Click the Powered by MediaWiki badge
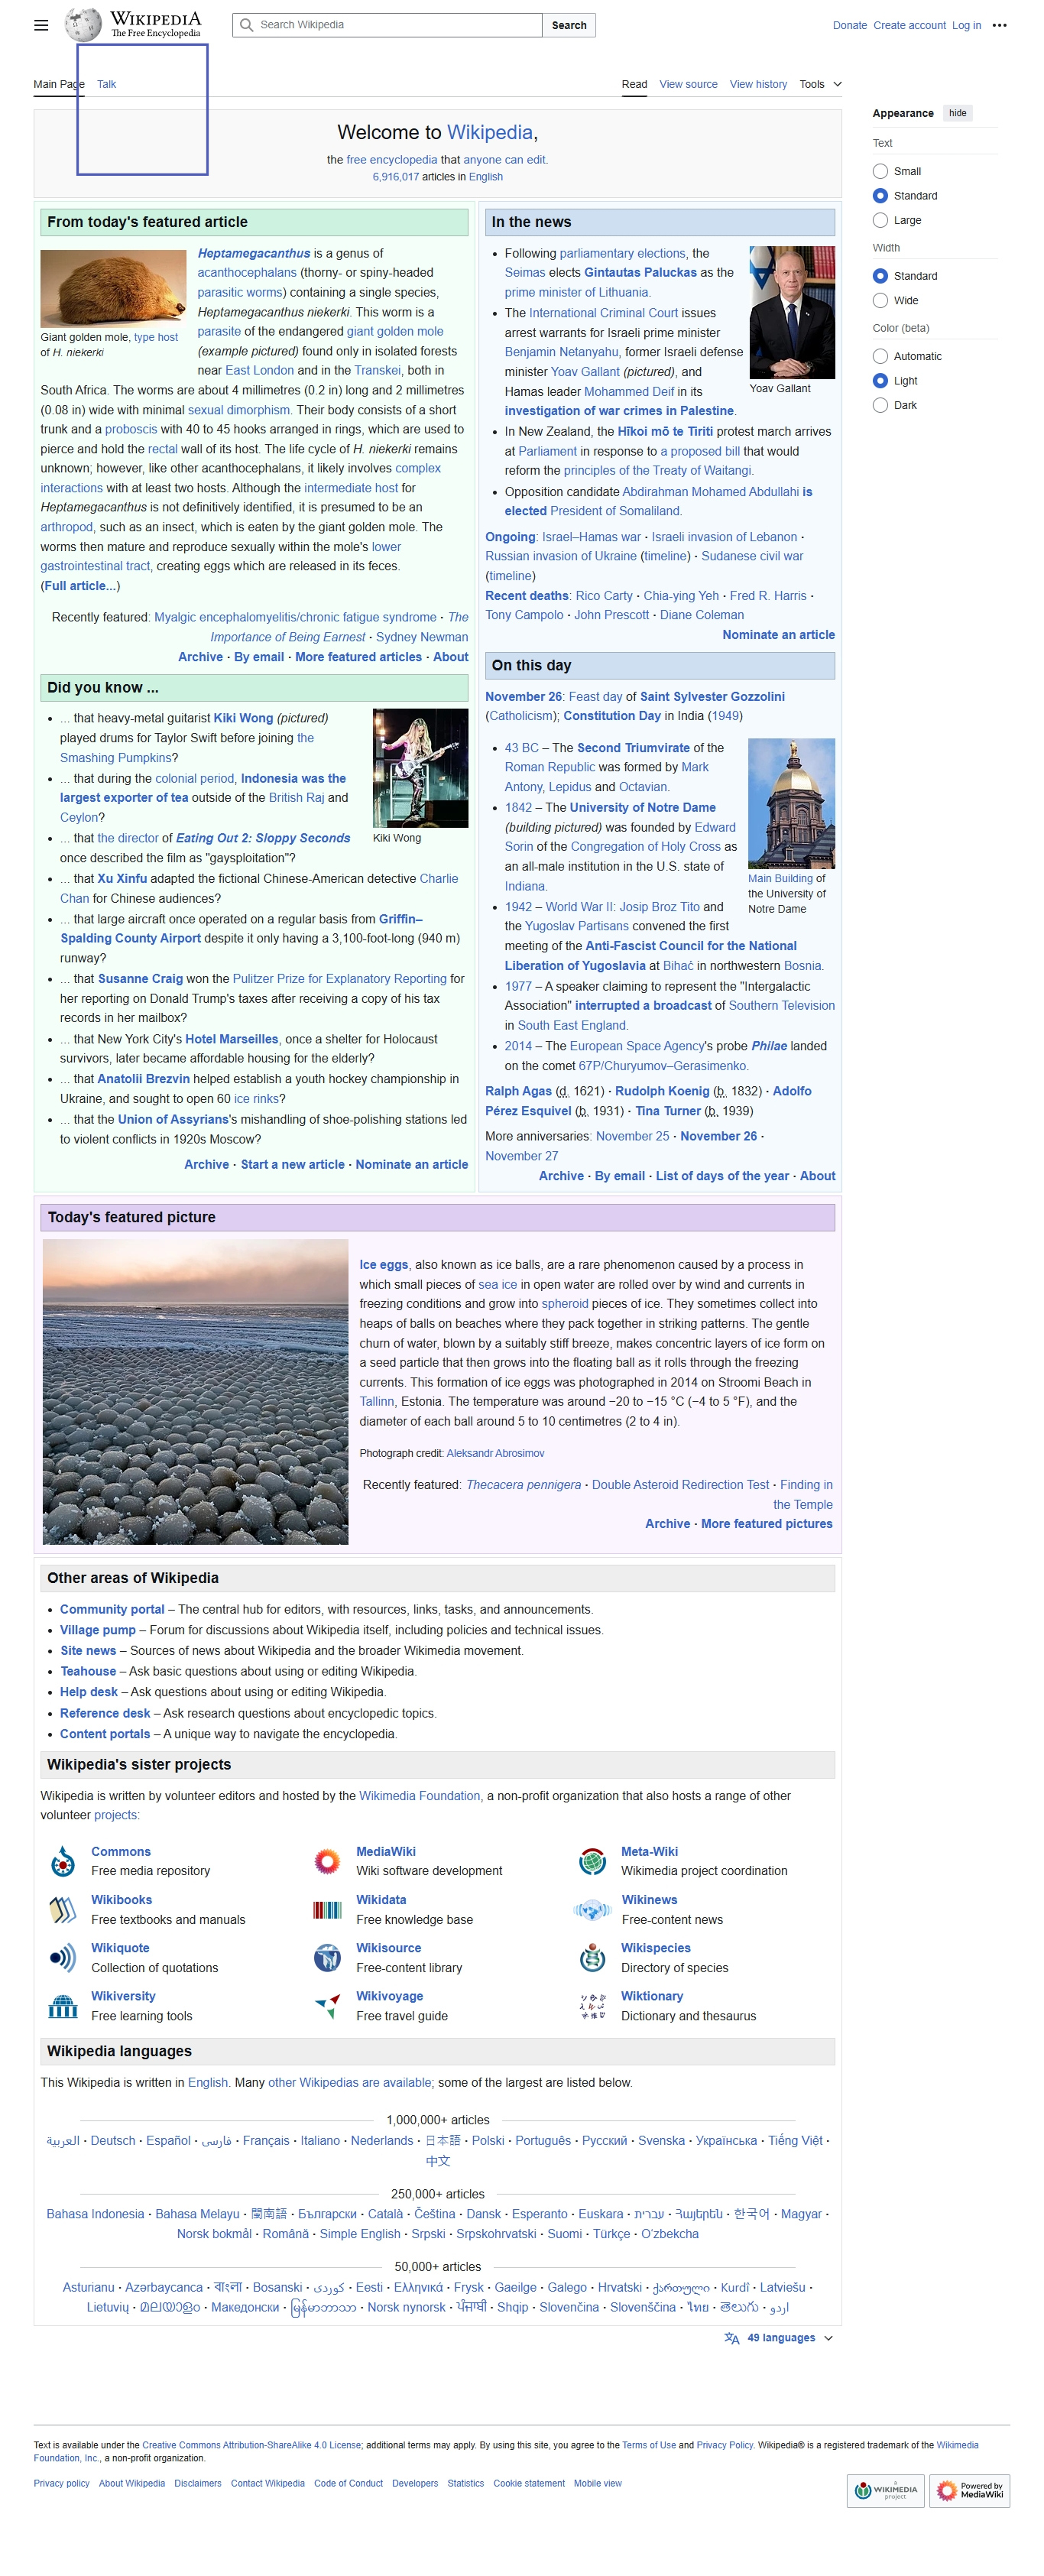The image size is (1044, 2576). (969, 2490)
